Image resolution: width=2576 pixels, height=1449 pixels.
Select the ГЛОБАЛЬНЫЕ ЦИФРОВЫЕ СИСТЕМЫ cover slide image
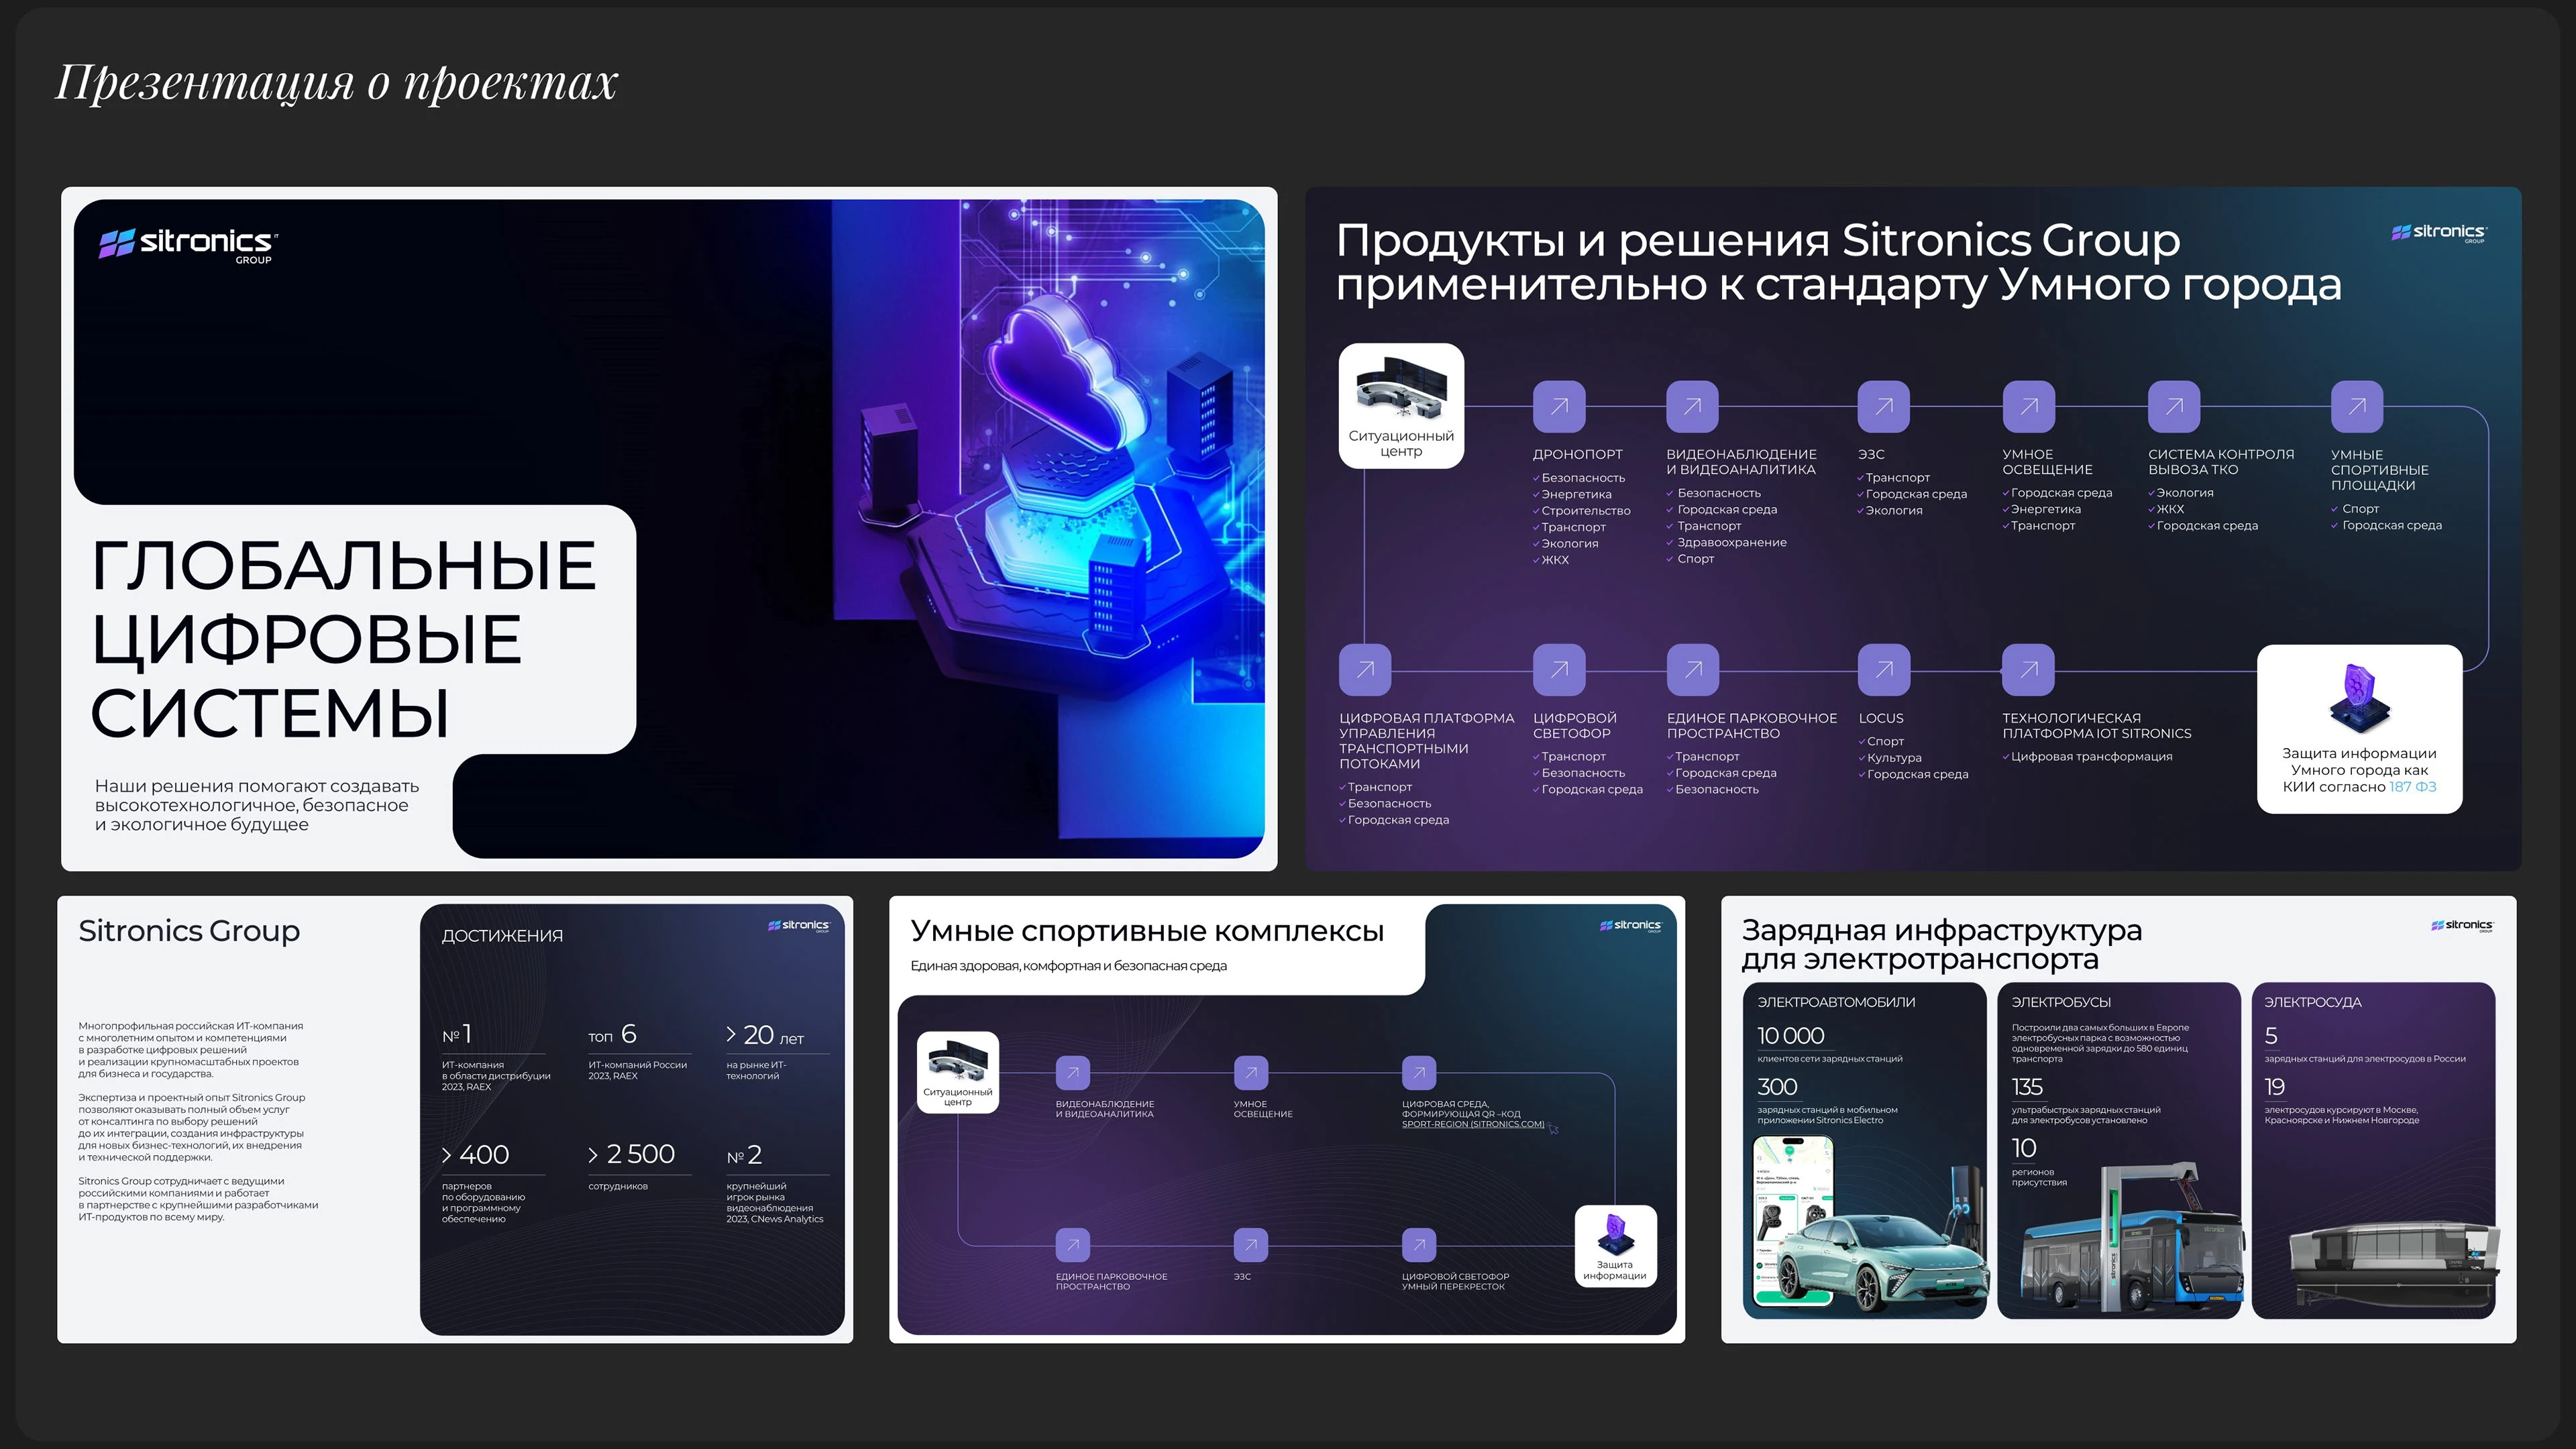click(x=669, y=529)
